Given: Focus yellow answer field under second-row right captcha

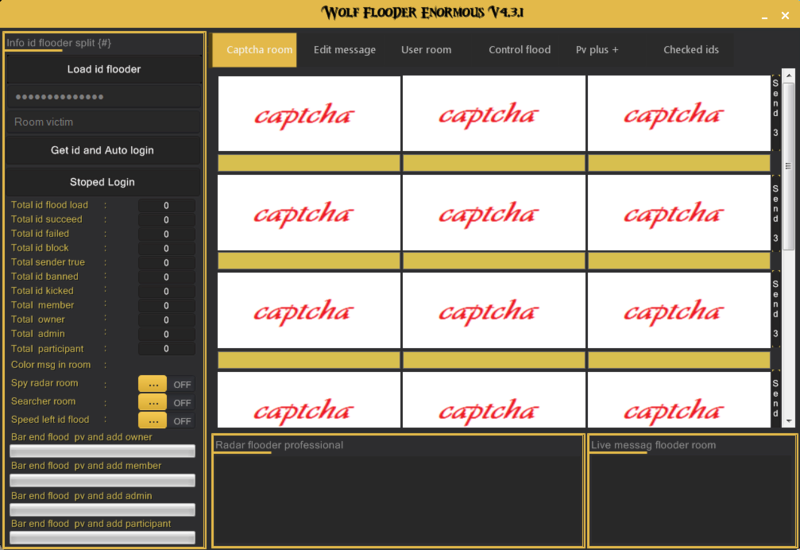Looking at the screenshot, I should (x=679, y=261).
